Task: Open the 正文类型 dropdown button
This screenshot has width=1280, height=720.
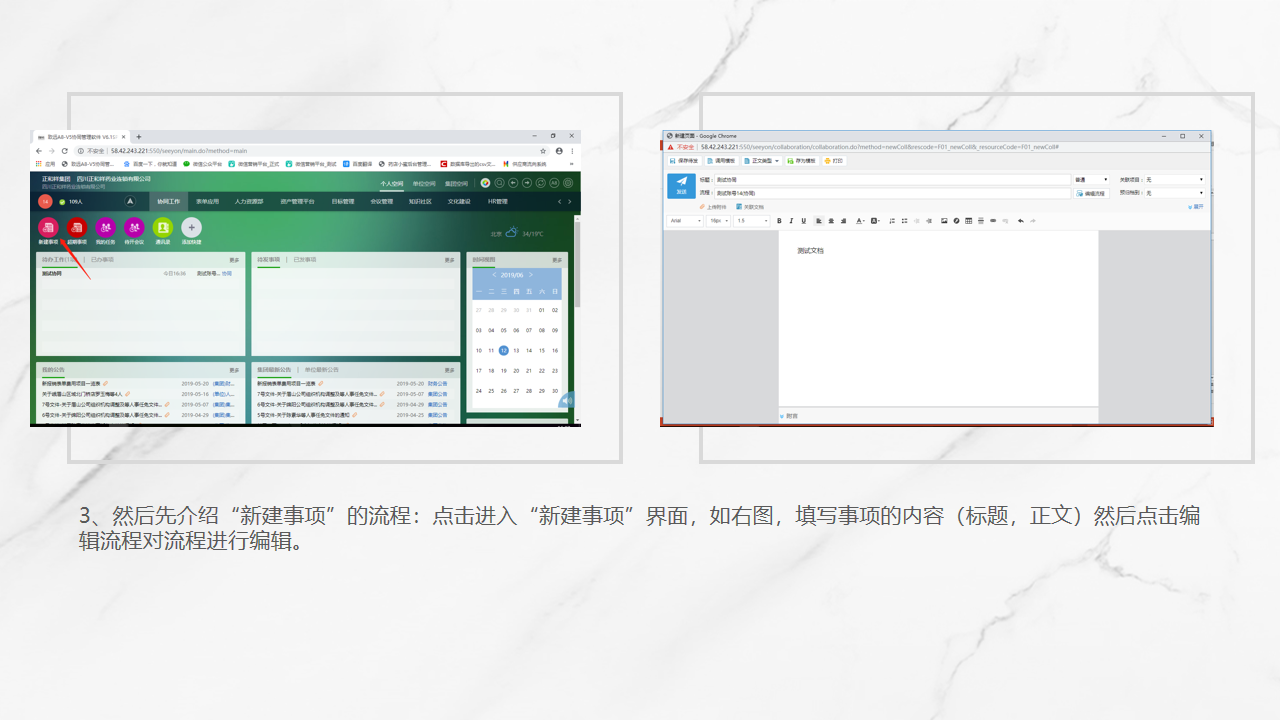Action: coord(762,160)
